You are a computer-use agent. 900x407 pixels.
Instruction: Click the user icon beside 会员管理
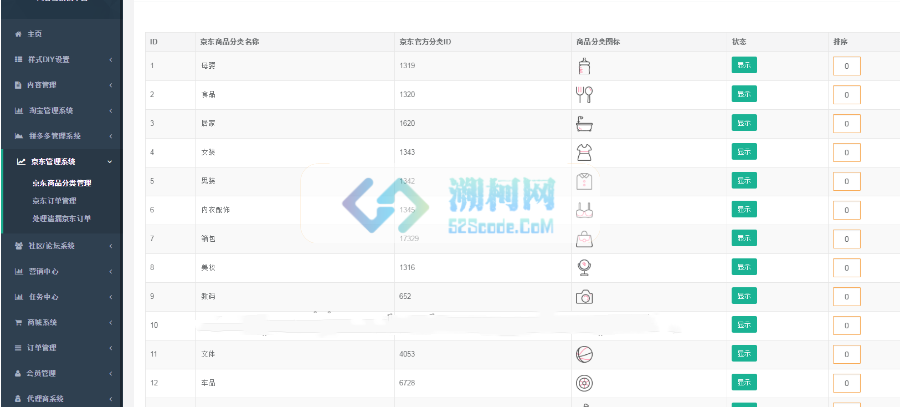[18, 373]
